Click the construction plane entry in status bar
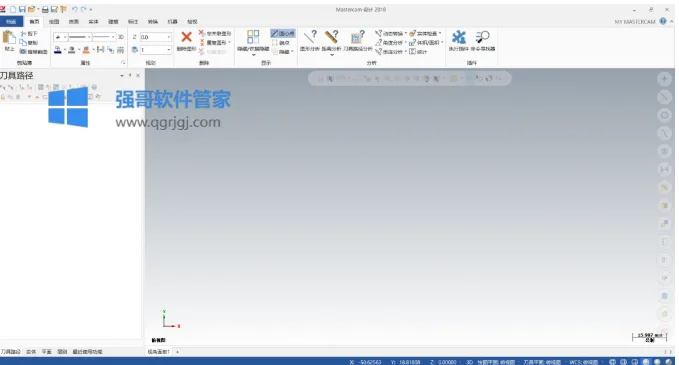 coord(496,362)
